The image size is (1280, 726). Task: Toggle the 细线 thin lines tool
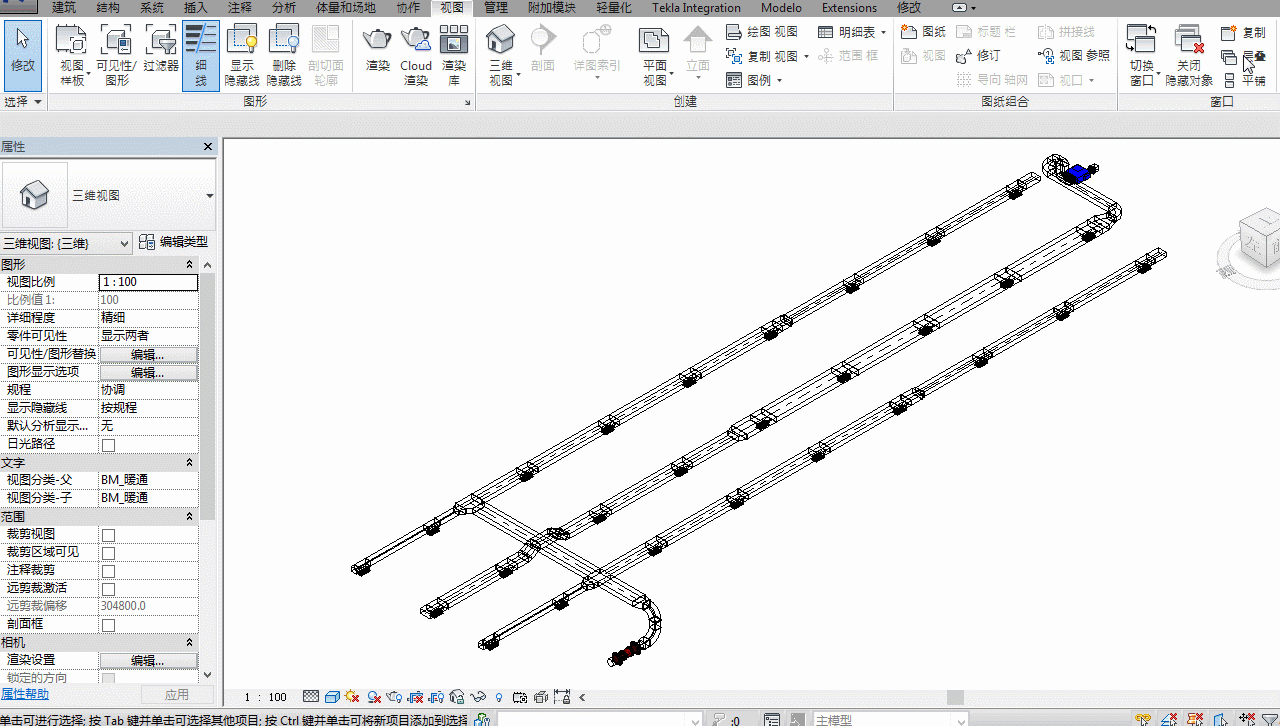(201, 55)
